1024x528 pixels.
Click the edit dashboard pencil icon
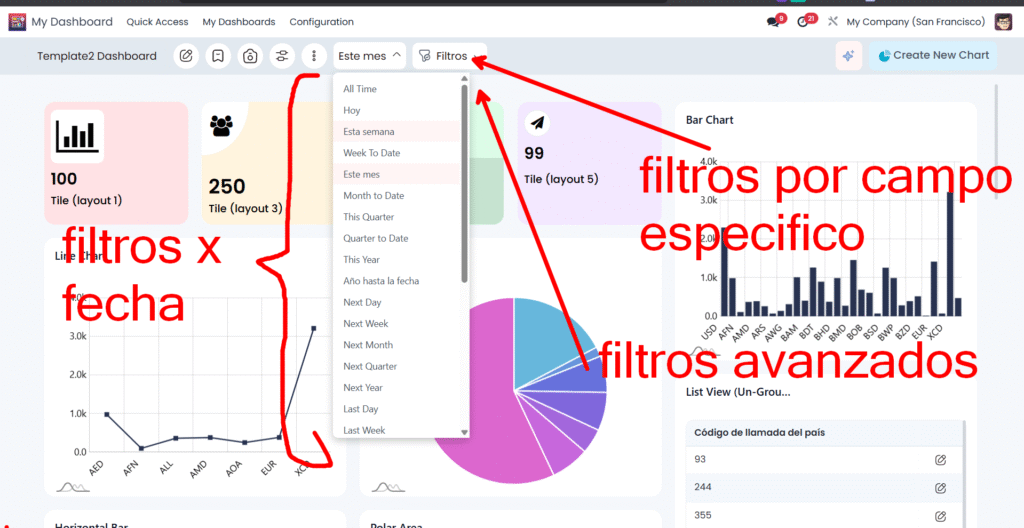point(186,56)
